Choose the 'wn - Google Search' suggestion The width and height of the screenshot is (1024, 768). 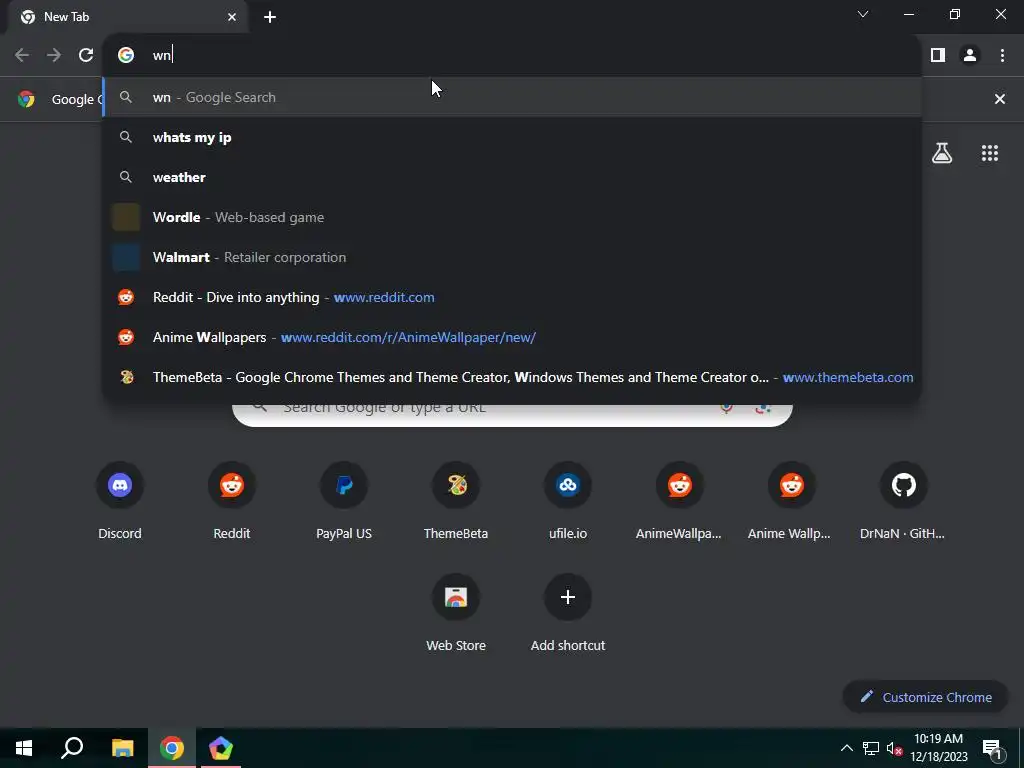[512, 97]
